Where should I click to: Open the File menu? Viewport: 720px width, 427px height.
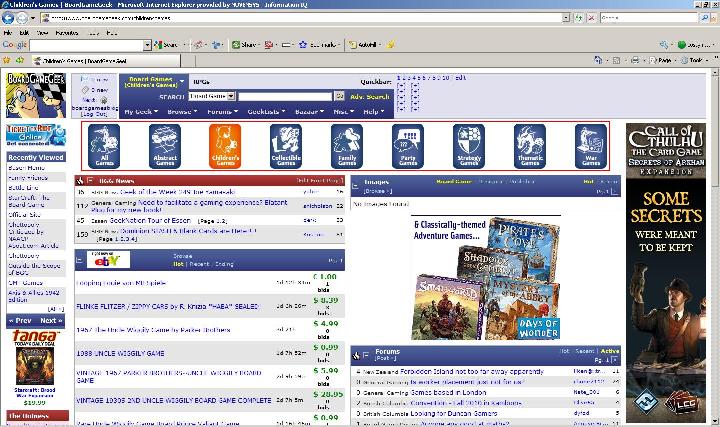8,33
